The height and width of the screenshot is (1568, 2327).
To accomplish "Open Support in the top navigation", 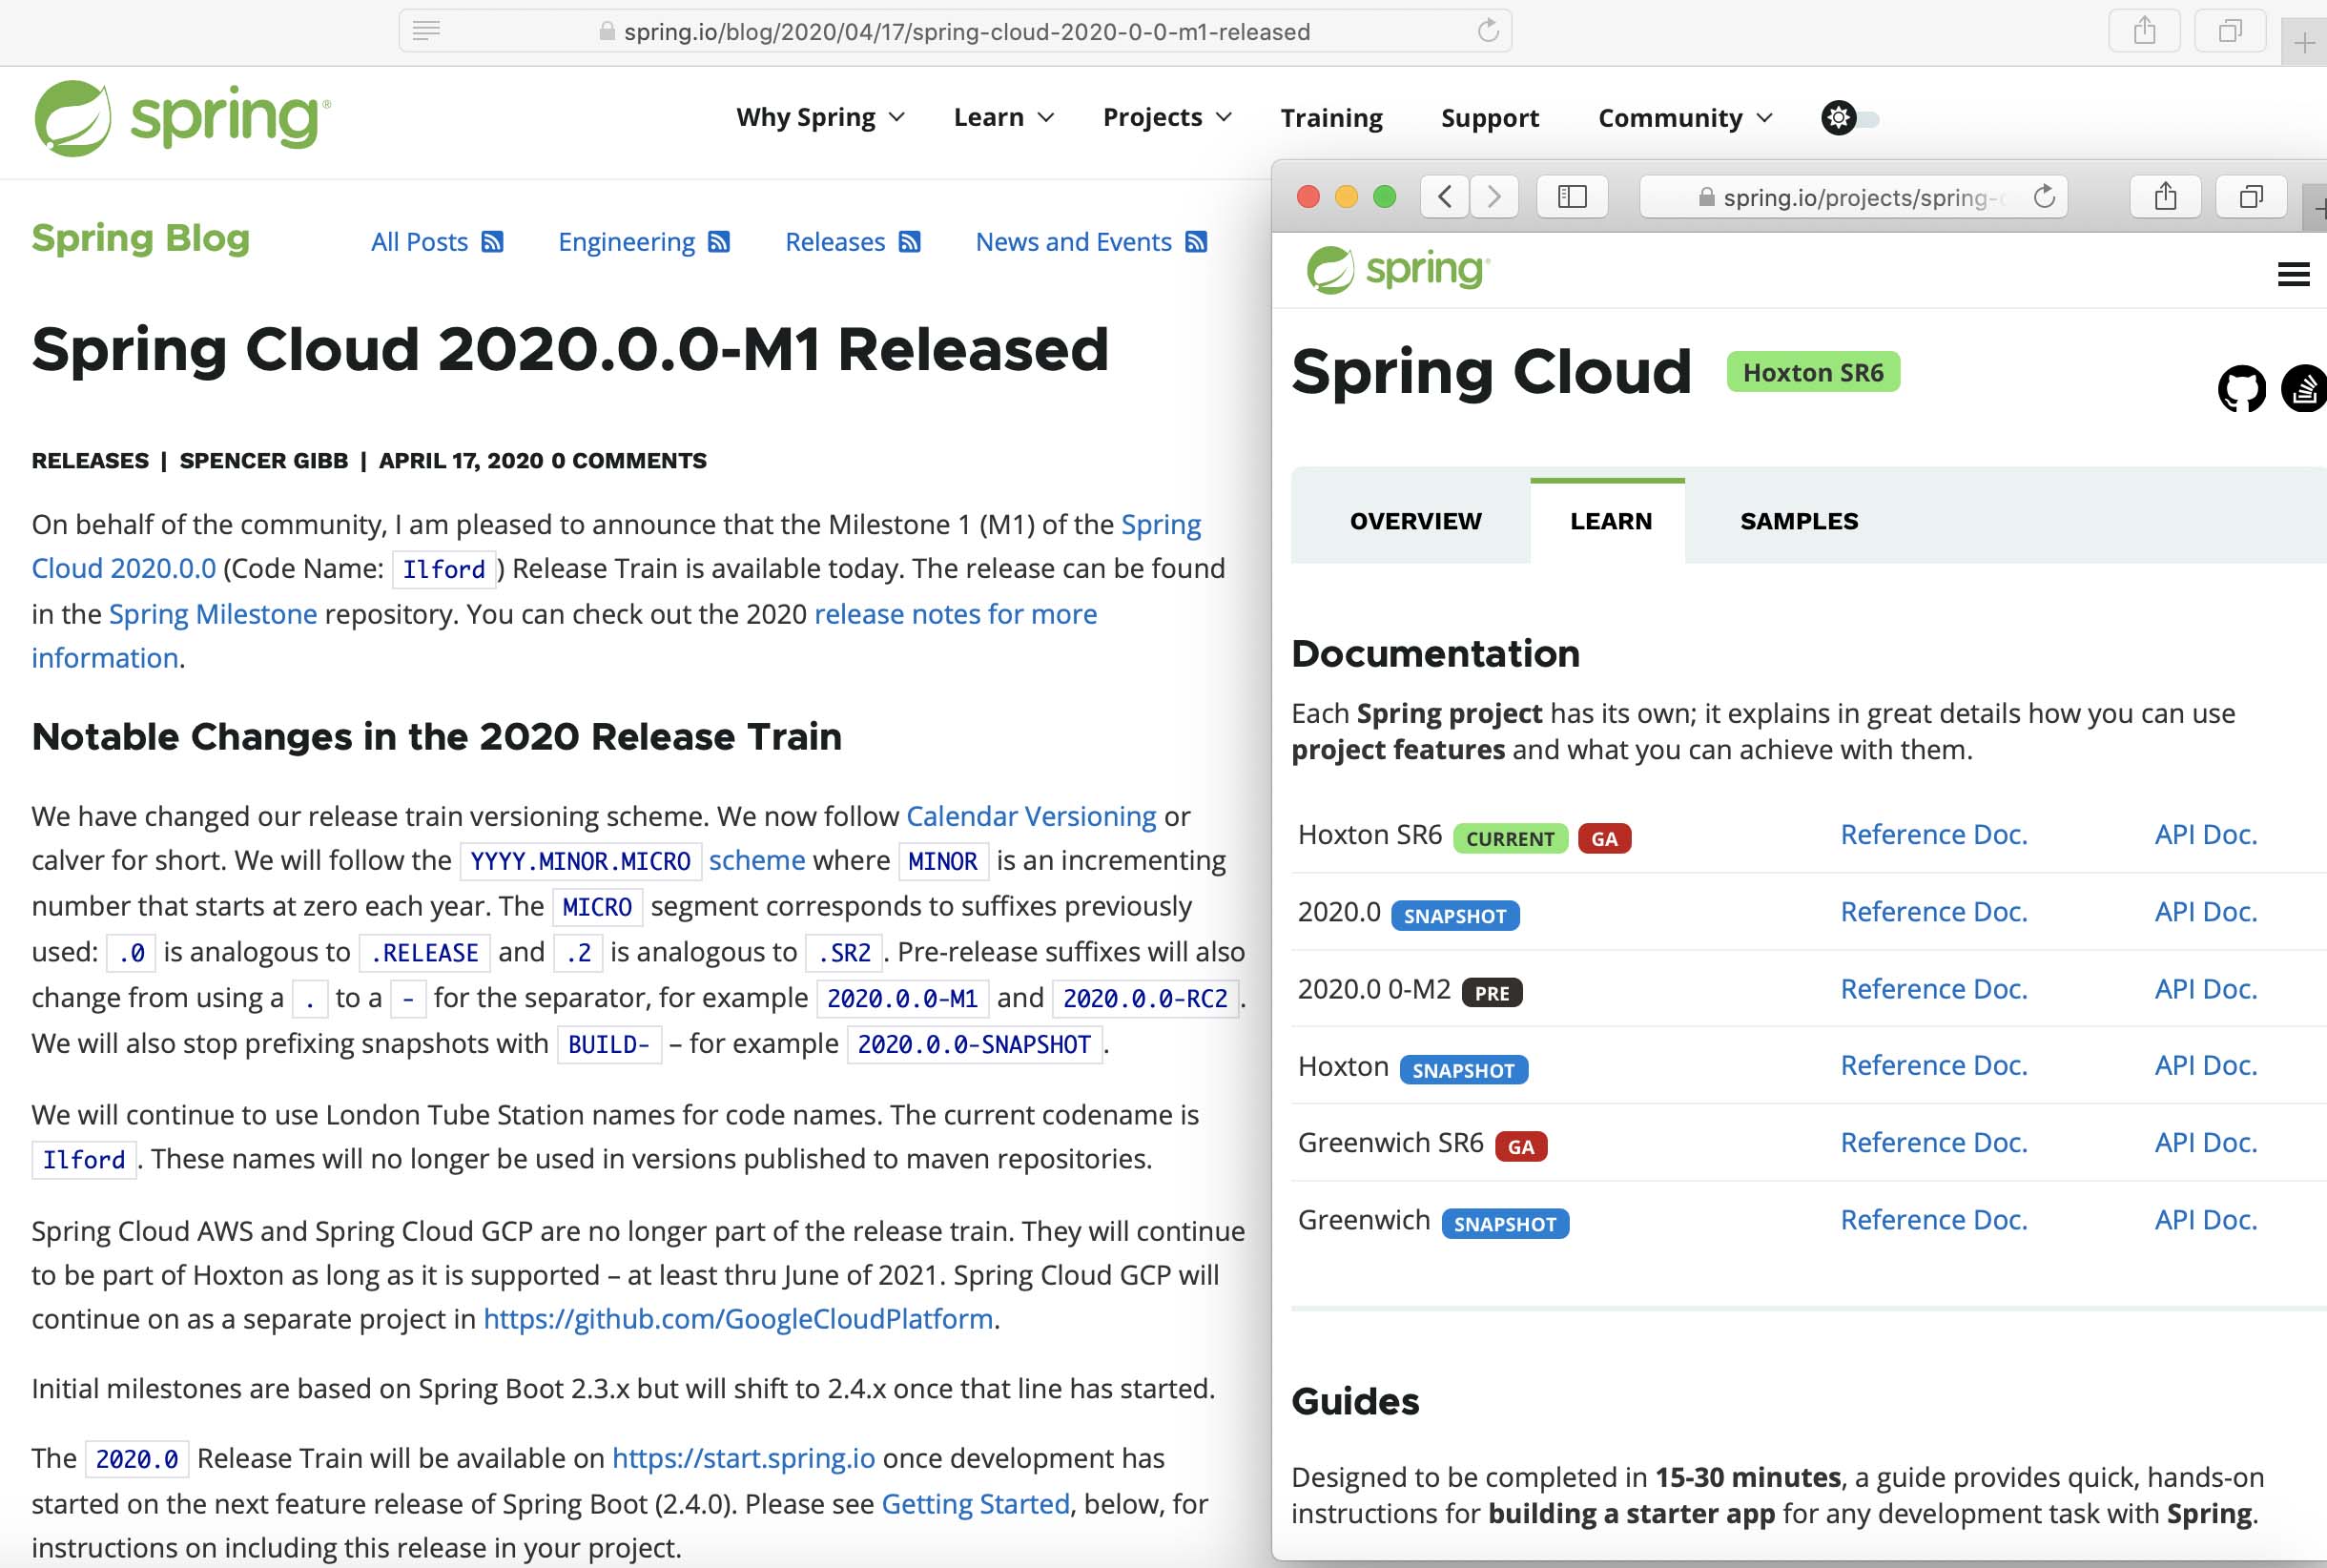I will tap(1489, 118).
